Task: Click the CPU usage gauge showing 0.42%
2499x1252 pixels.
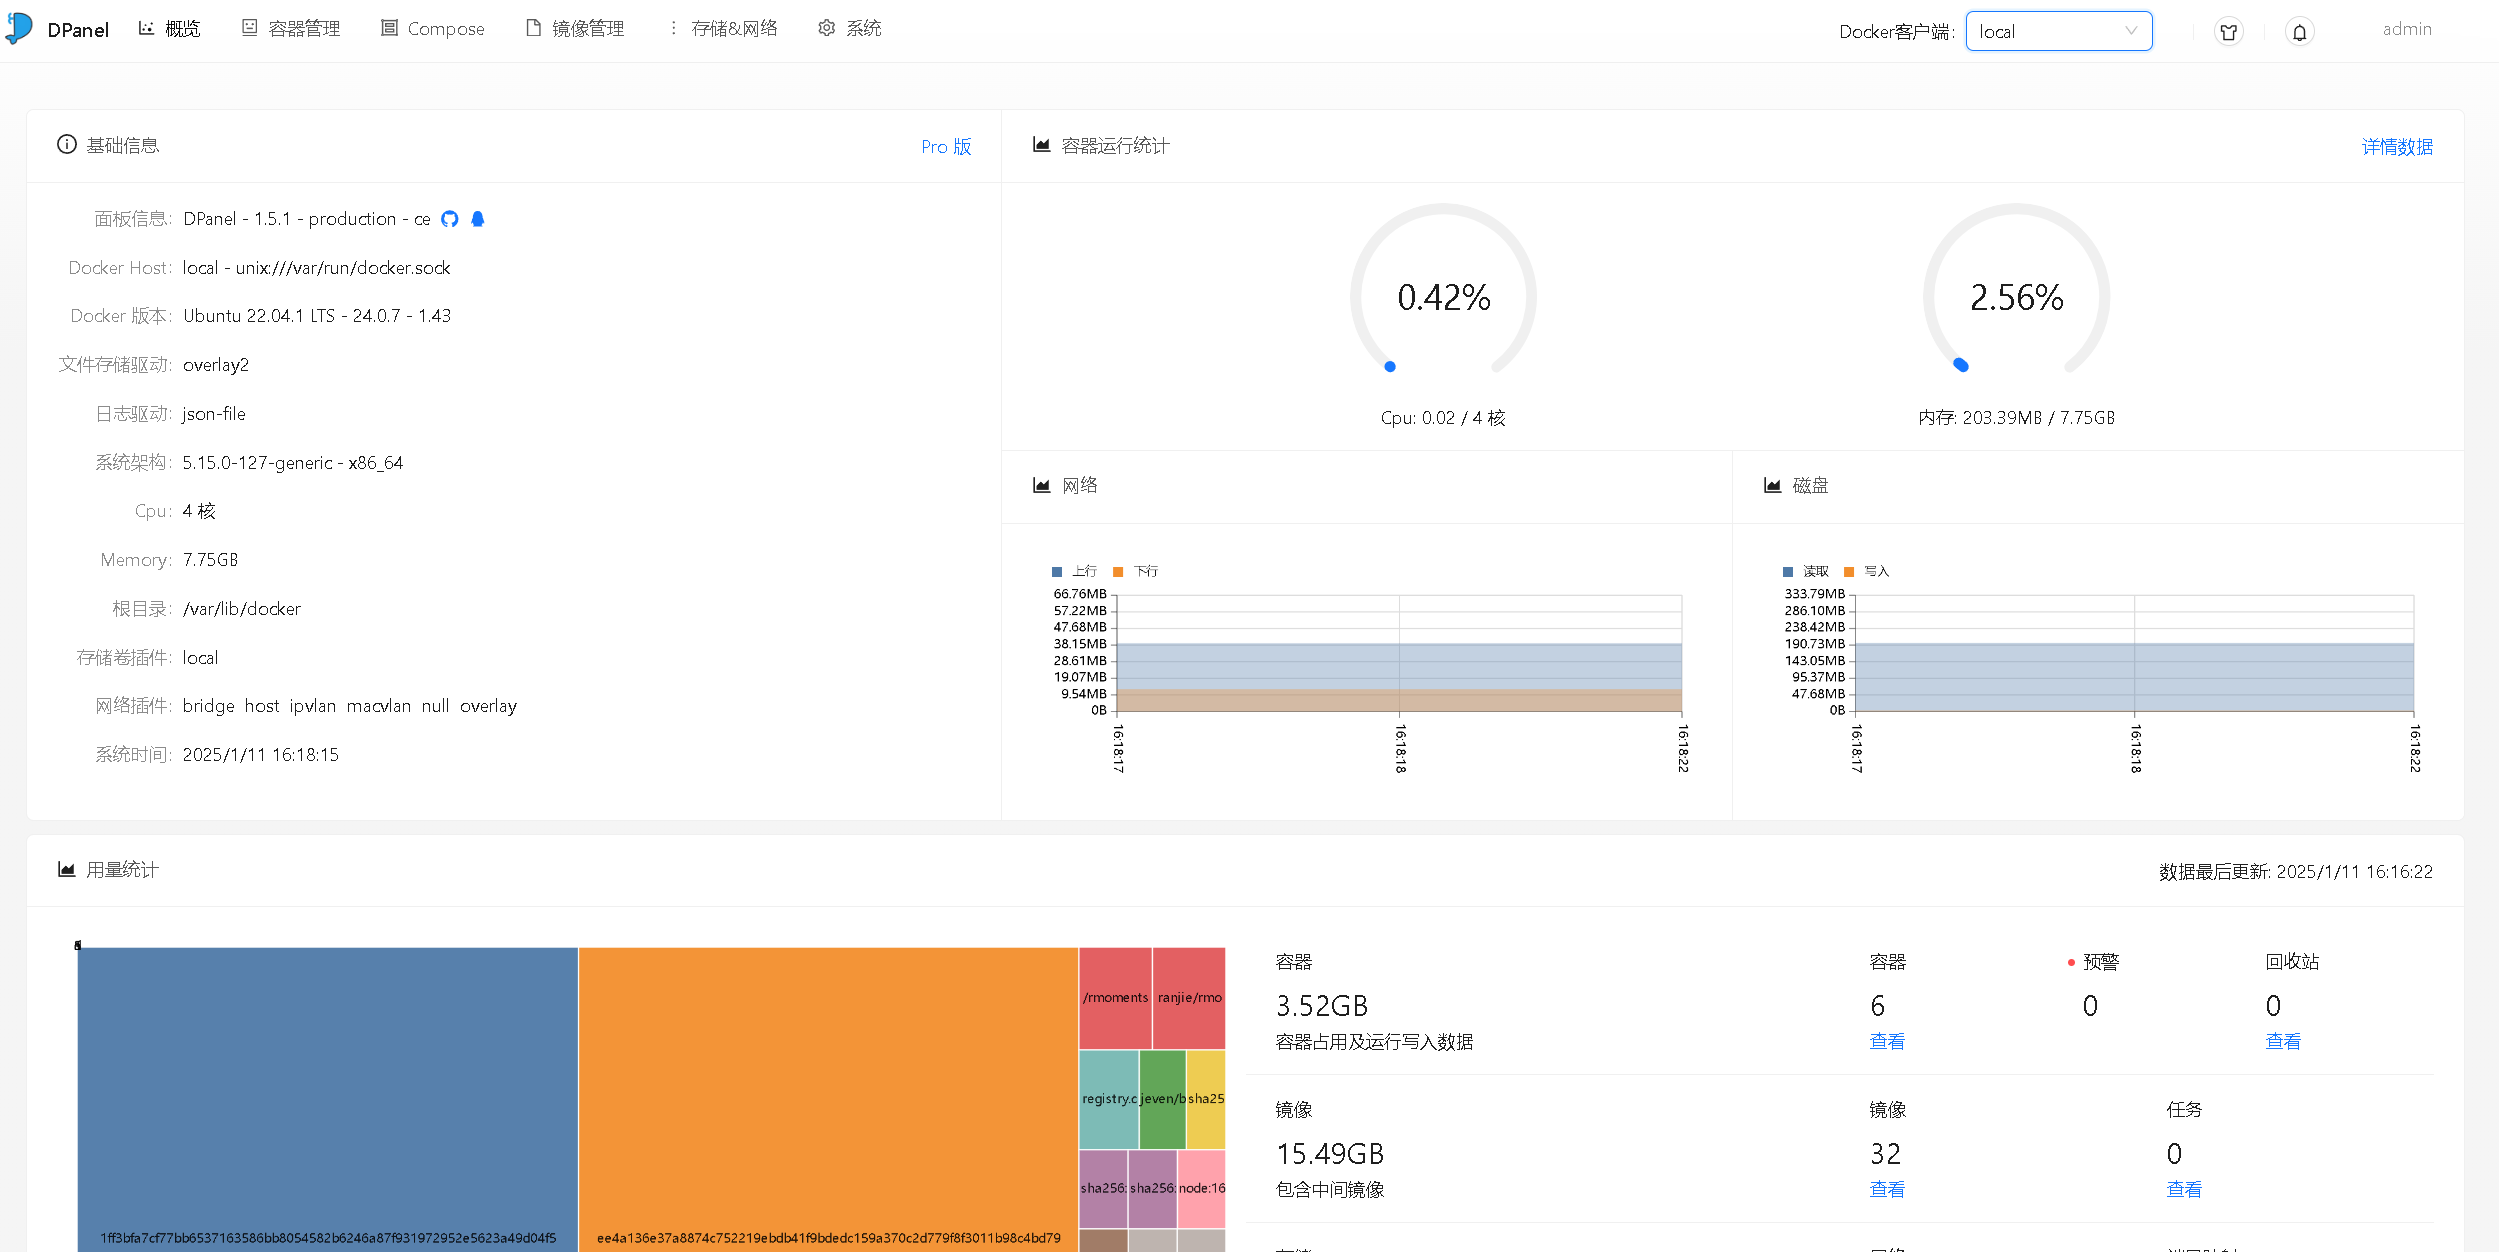Action: pyautogui.click(x=1441, y=296)
